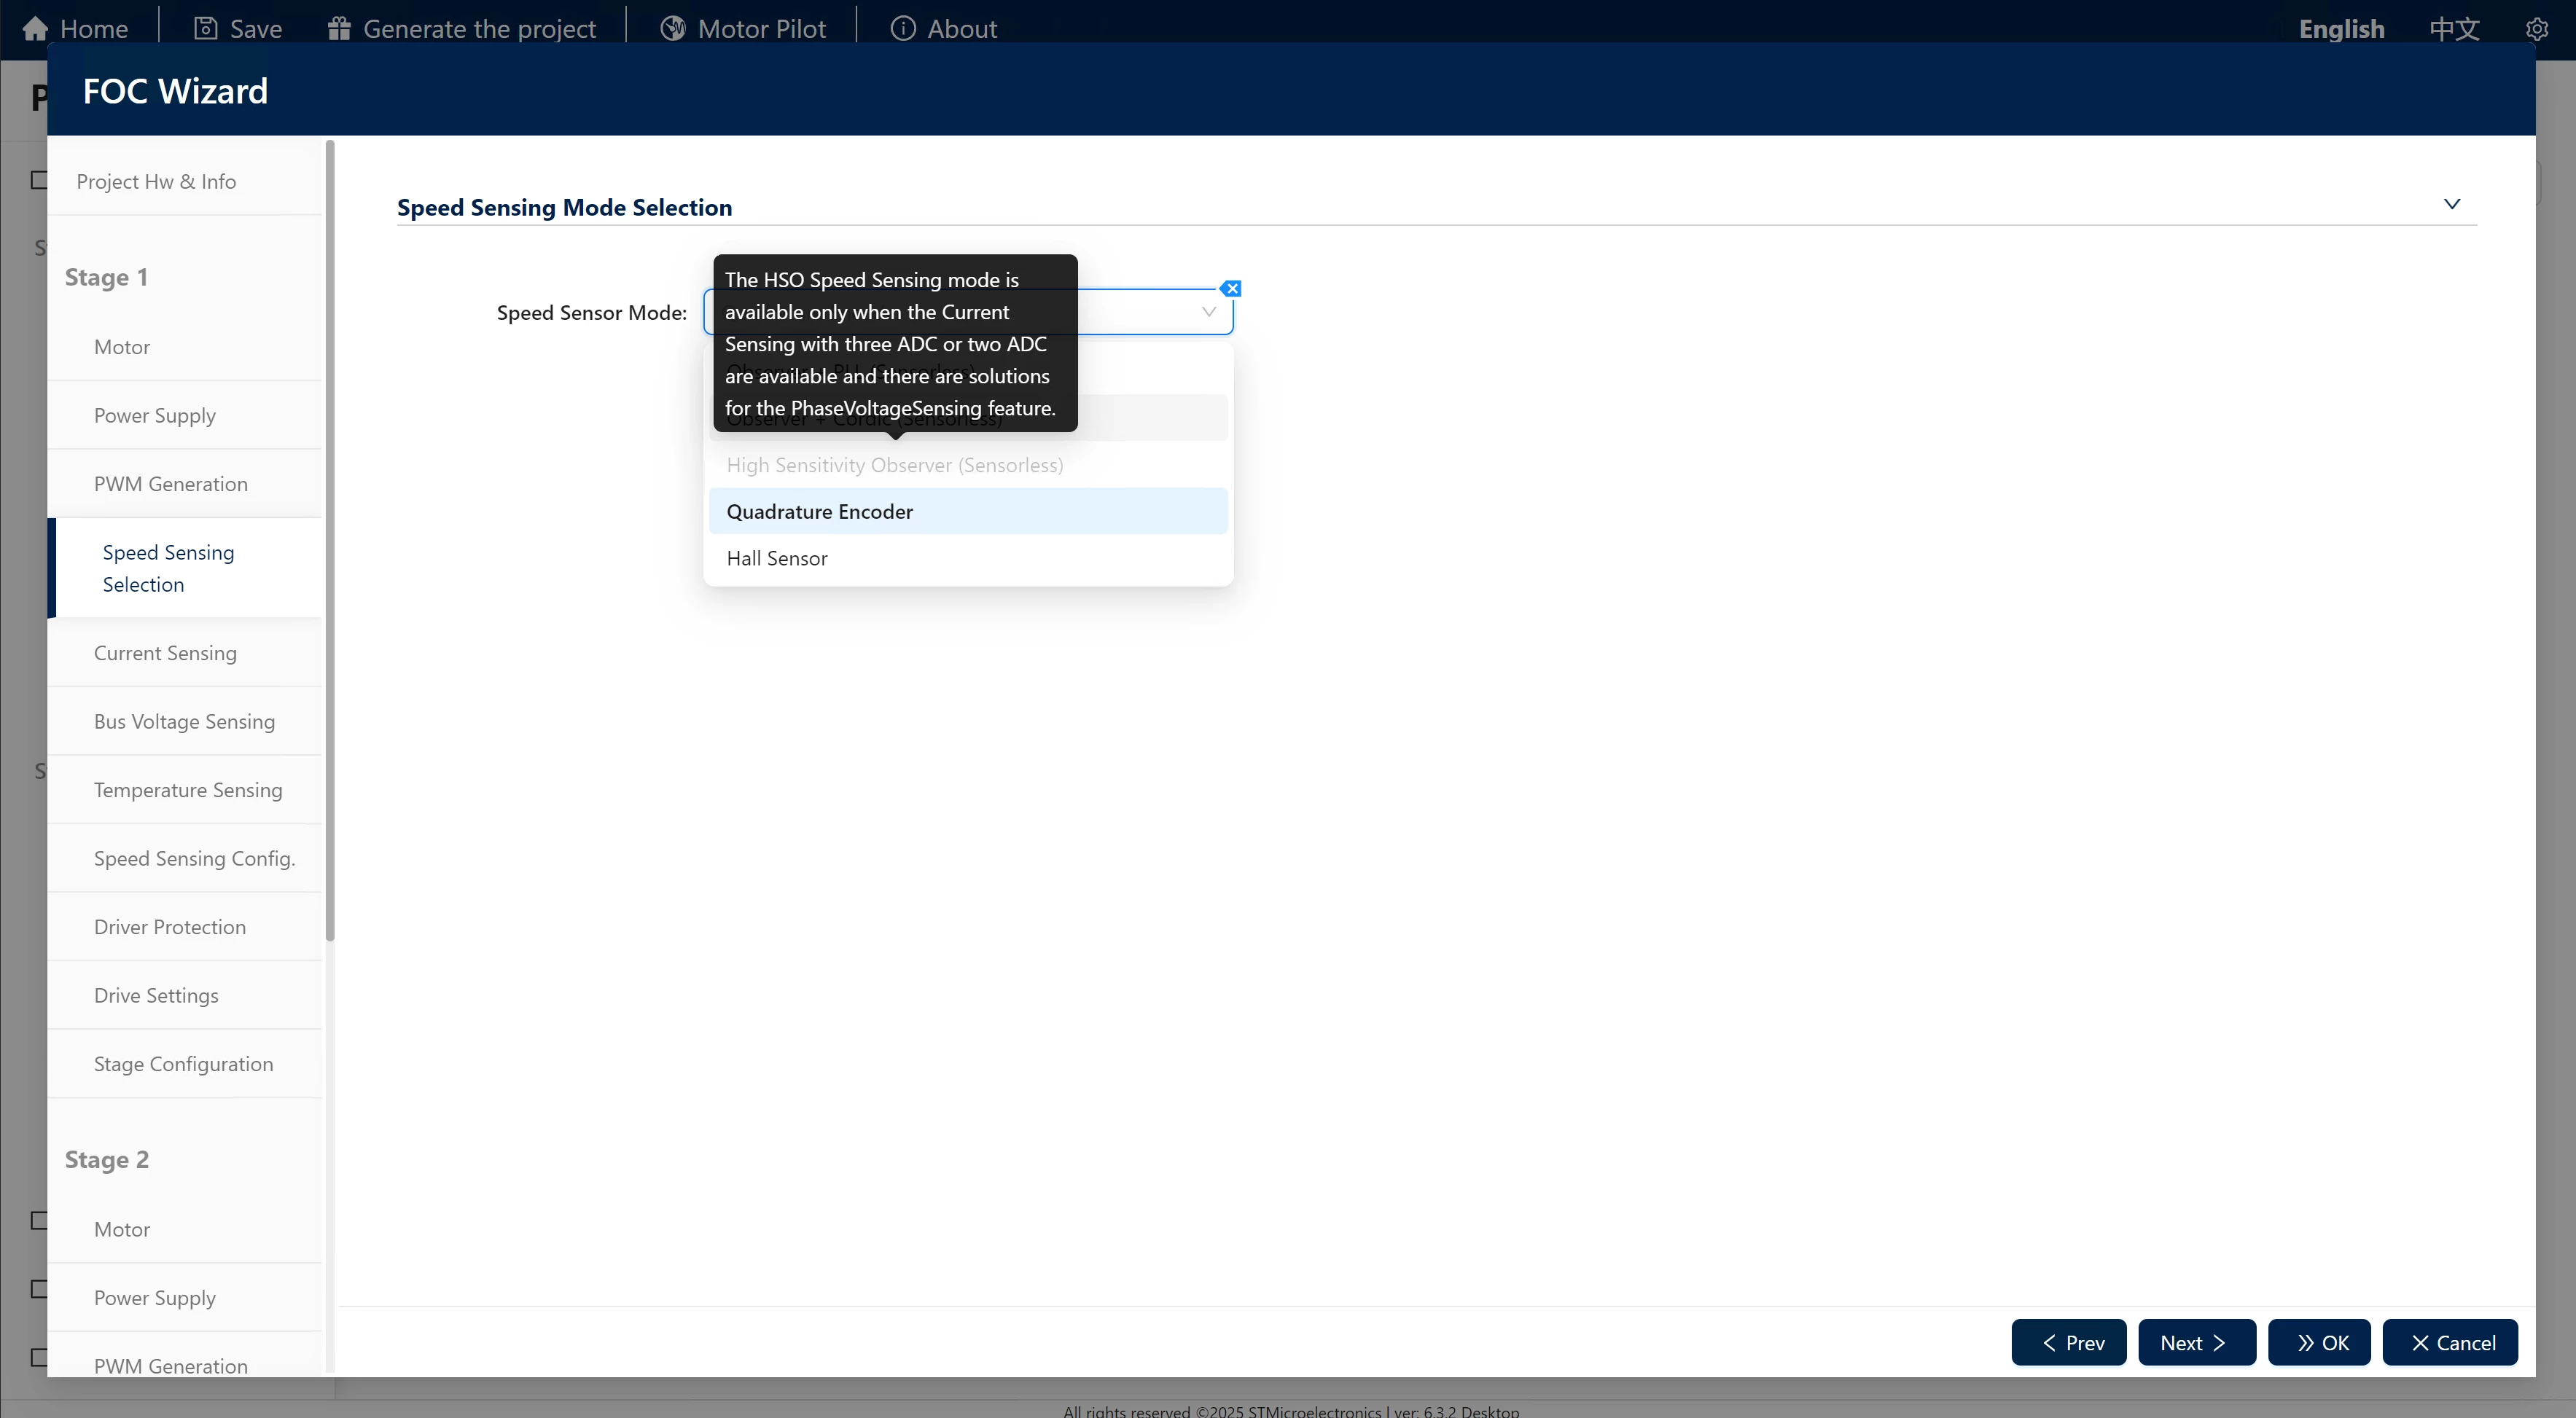
Task: Open Drive Settings step
Action: pyautogui.click(x=185, y=995)
